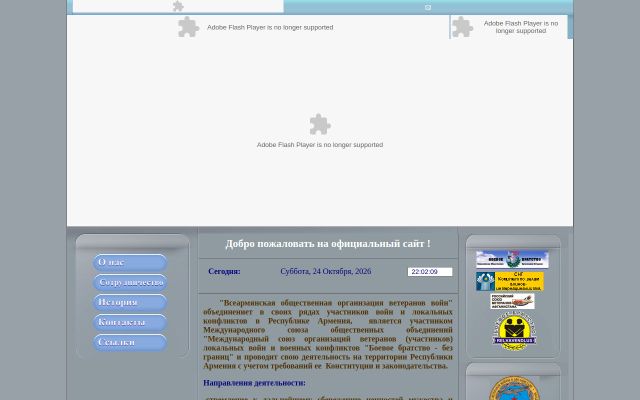Viewport: 640px width, 400px height.
Task: Go to the "История" section
Action: (x=130, y=302)
